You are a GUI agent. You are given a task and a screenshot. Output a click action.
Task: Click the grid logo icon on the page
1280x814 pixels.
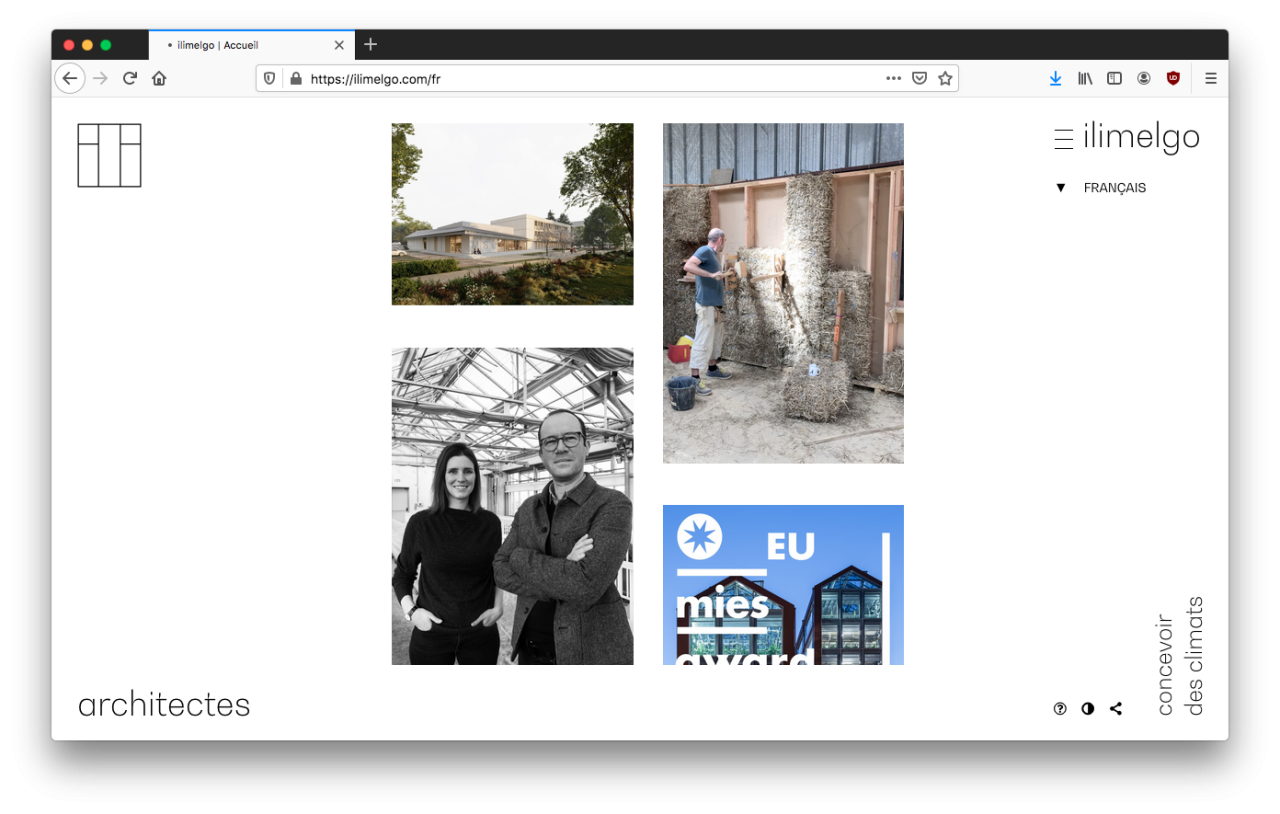click(x=109, y=155)
